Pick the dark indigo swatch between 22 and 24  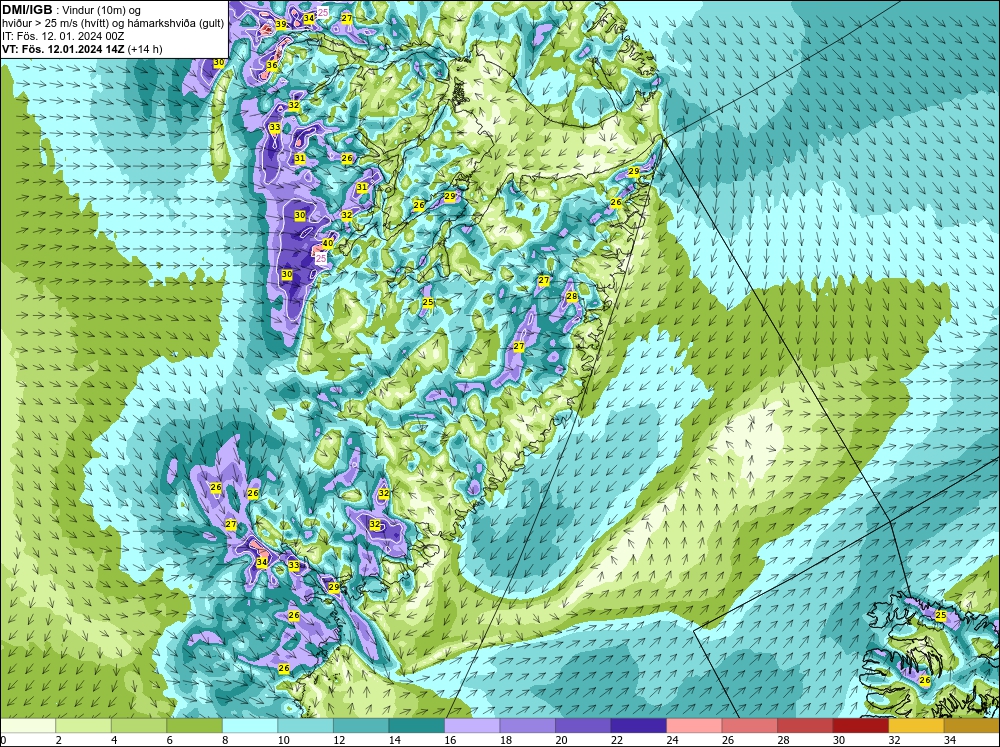point(638,726)
